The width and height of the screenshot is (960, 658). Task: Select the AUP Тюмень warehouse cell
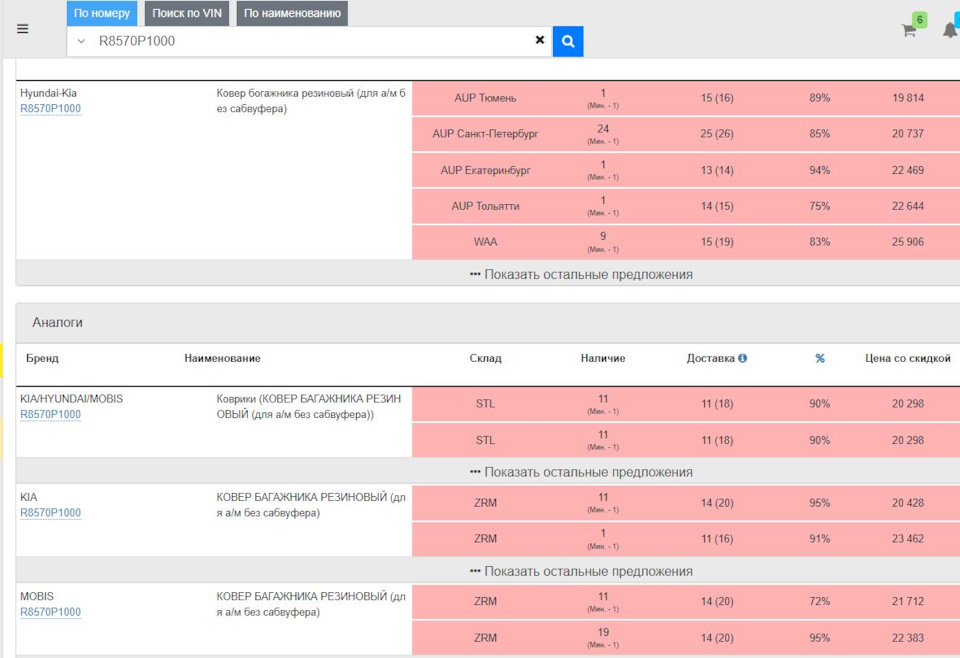click(x=486, y=98)
